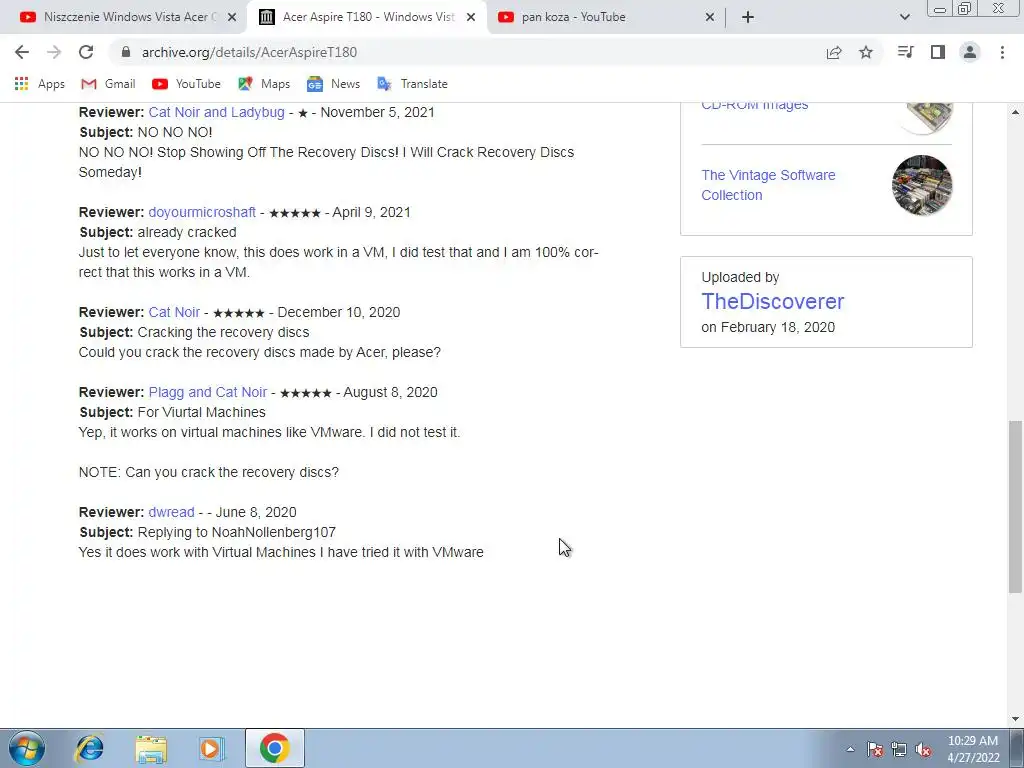Close the Acer Aspire T180 tab

coord(470,17)
